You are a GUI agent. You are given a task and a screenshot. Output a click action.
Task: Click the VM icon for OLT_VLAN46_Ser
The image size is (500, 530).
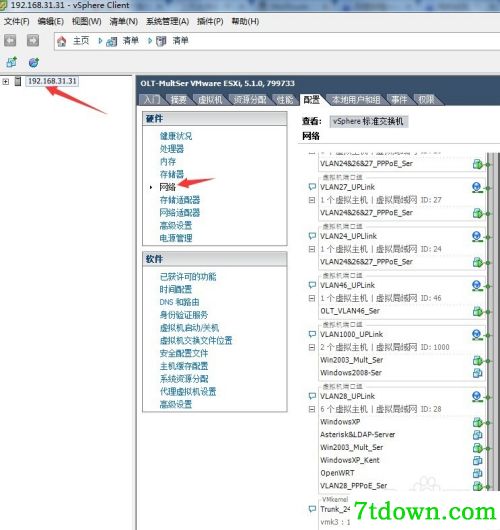pyautogui.click(x=477, y=311)
